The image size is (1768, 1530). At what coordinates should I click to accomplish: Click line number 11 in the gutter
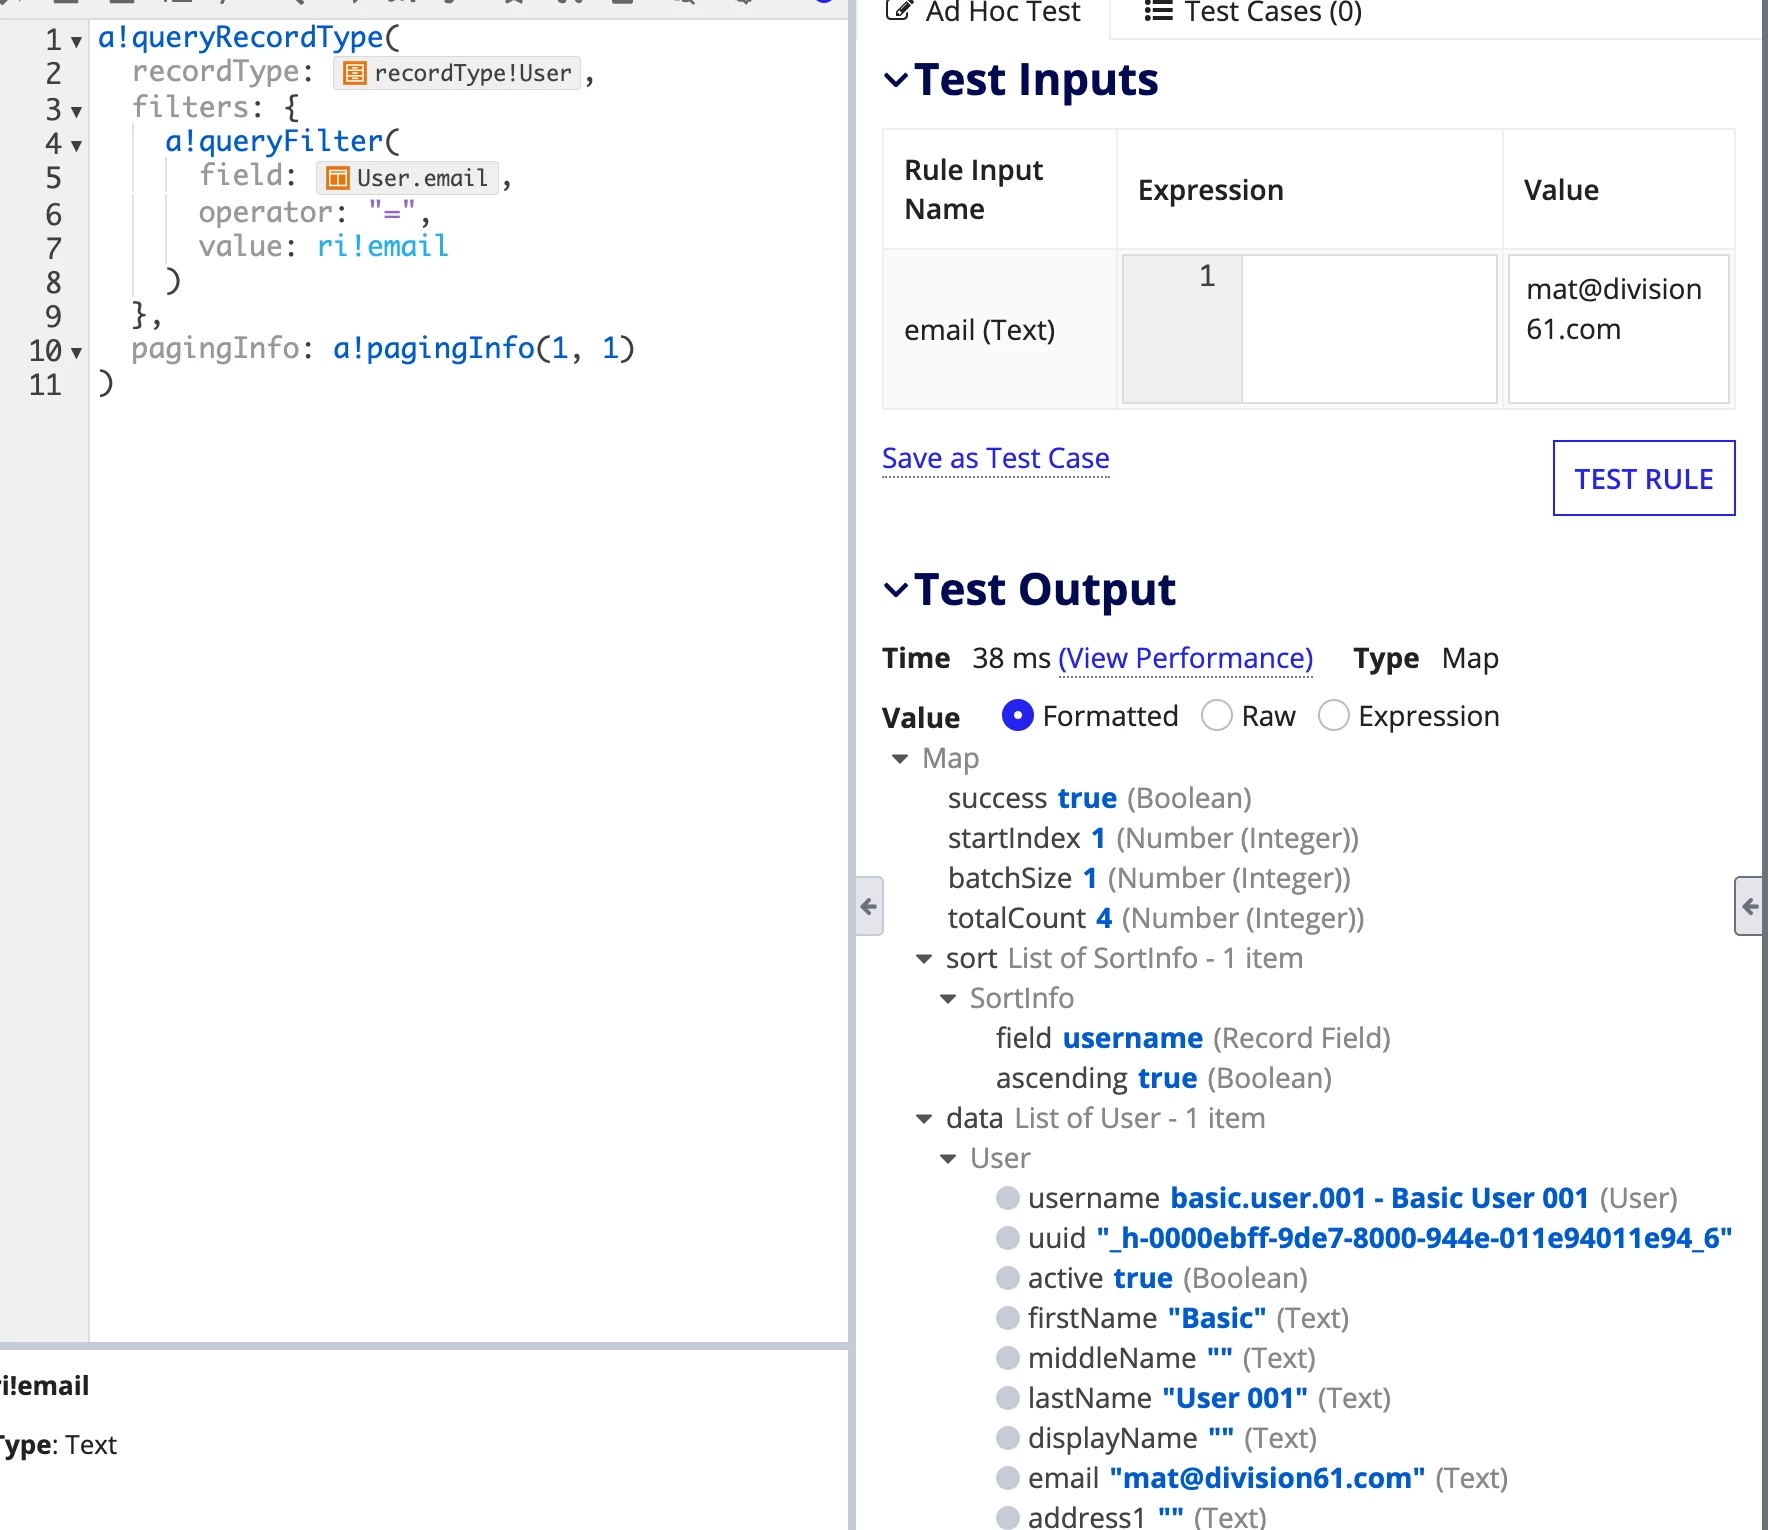pyautogui.click(x=45, y=385)
